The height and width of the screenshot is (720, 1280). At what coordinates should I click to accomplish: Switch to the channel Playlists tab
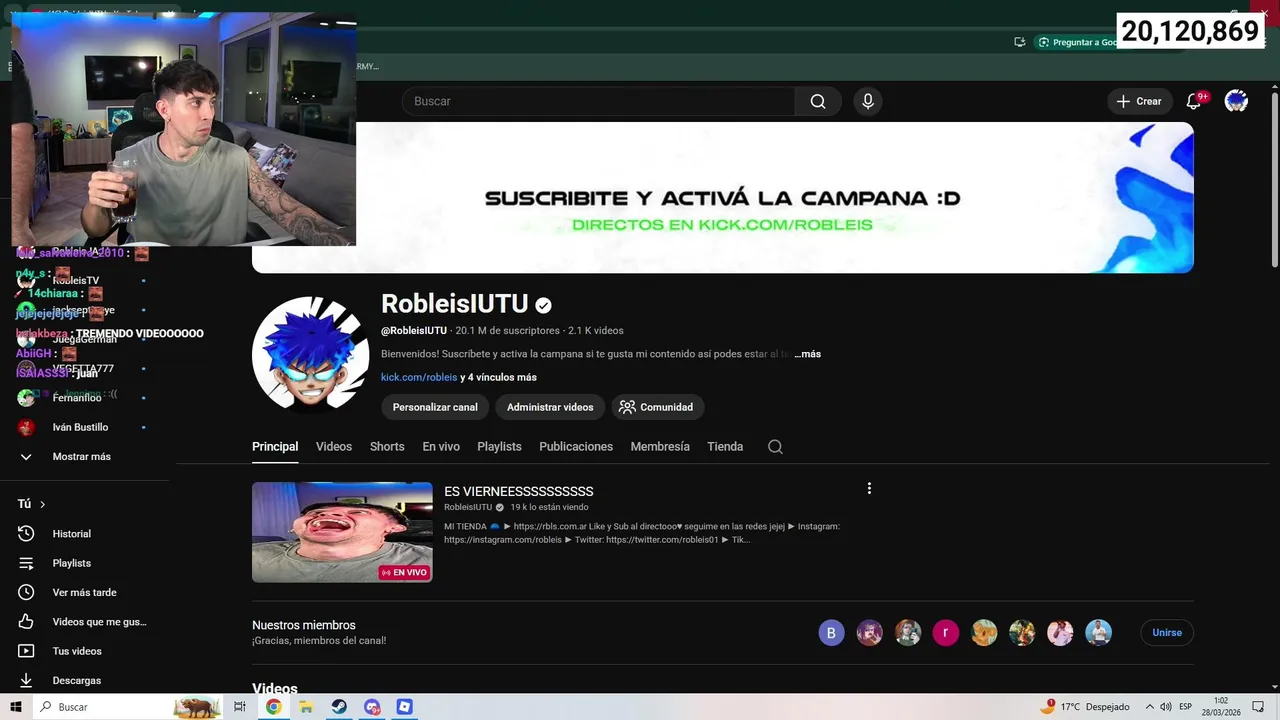[499, 447]
